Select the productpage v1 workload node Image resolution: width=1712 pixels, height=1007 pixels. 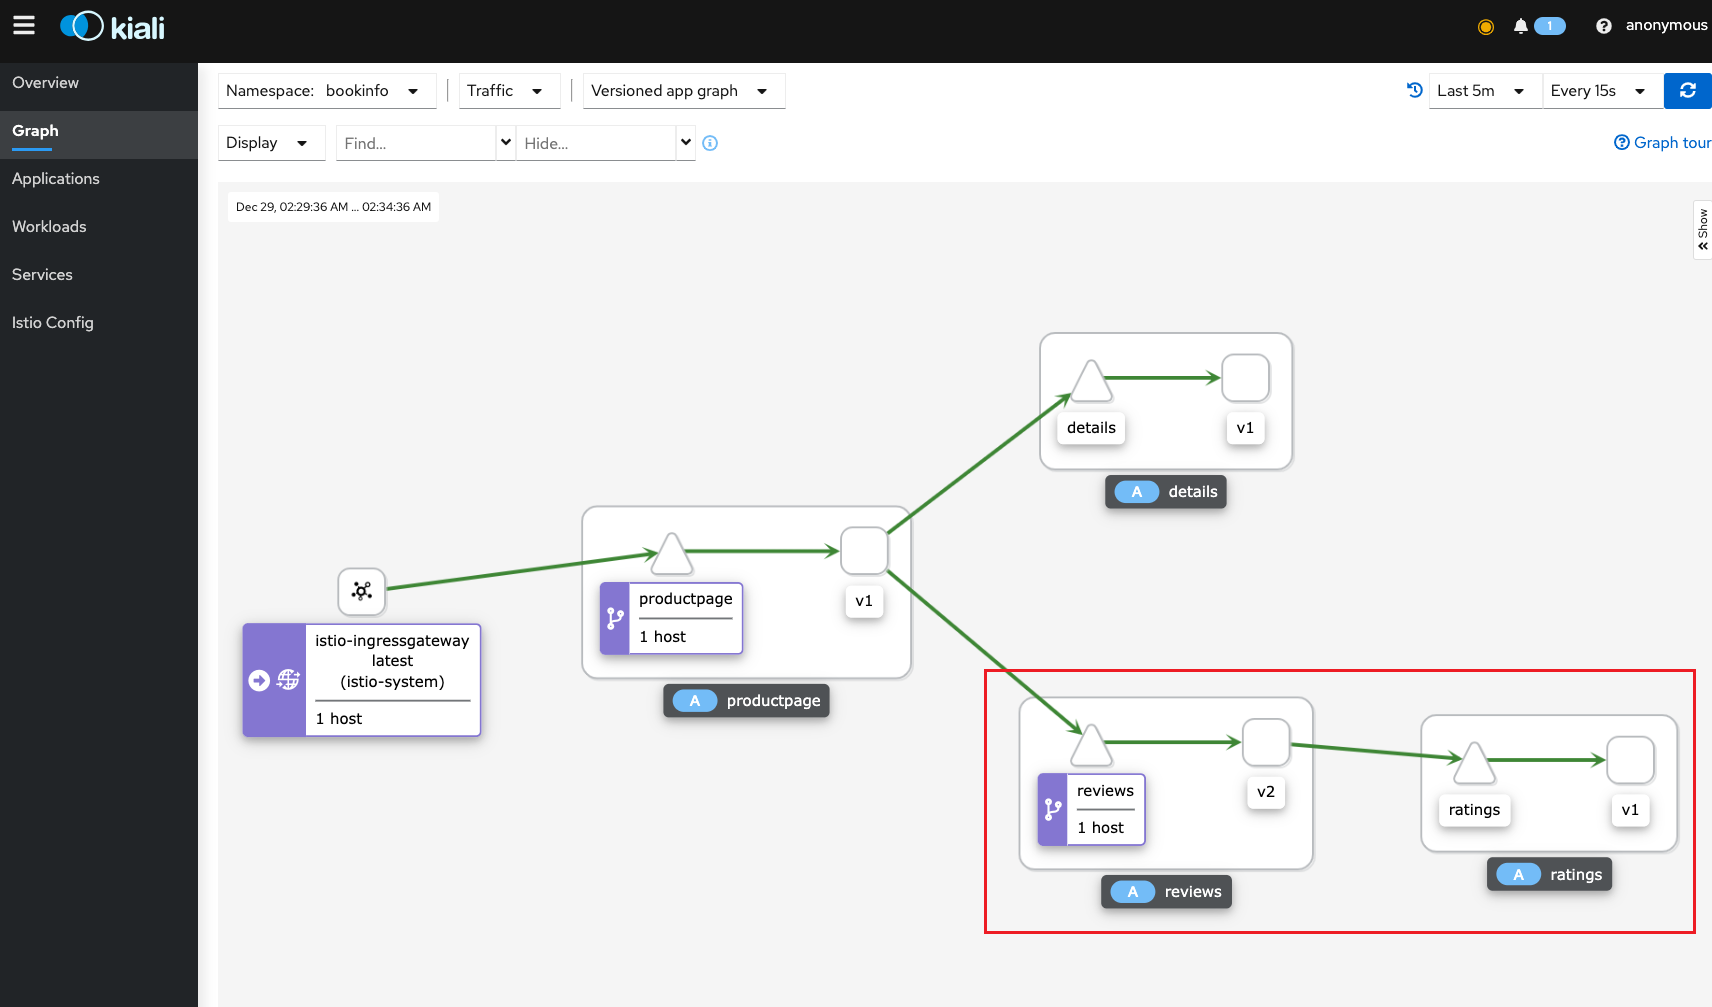[x=864, y=551]
